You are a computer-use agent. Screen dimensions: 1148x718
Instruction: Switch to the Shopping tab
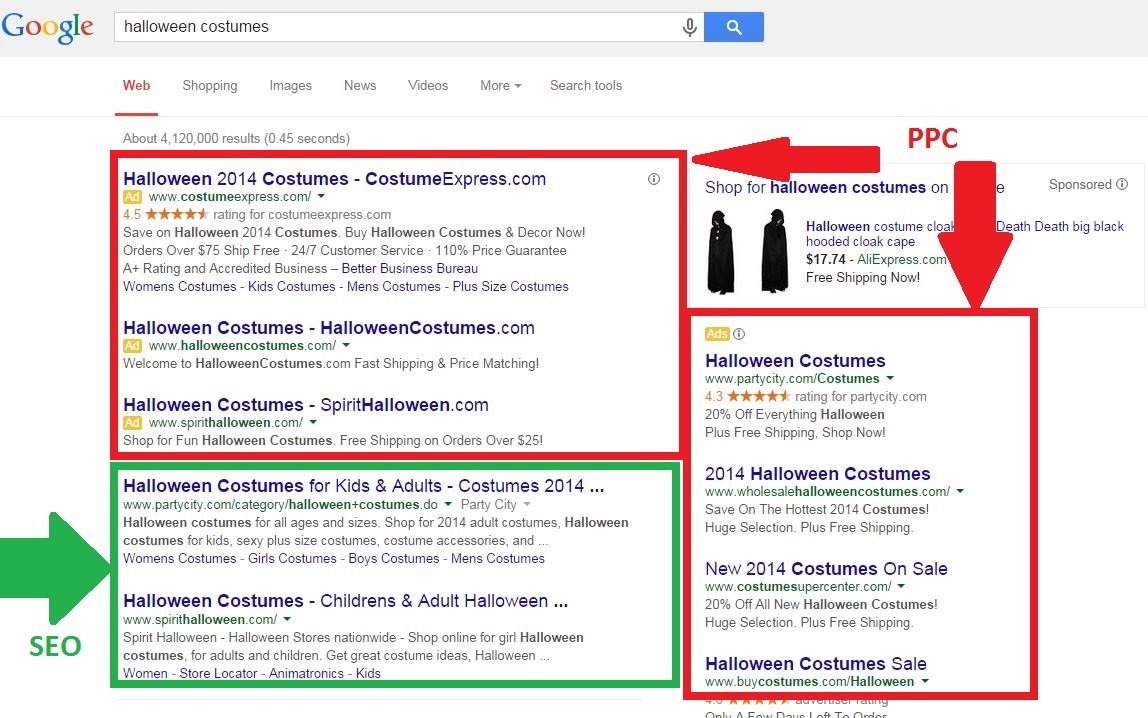210,86
